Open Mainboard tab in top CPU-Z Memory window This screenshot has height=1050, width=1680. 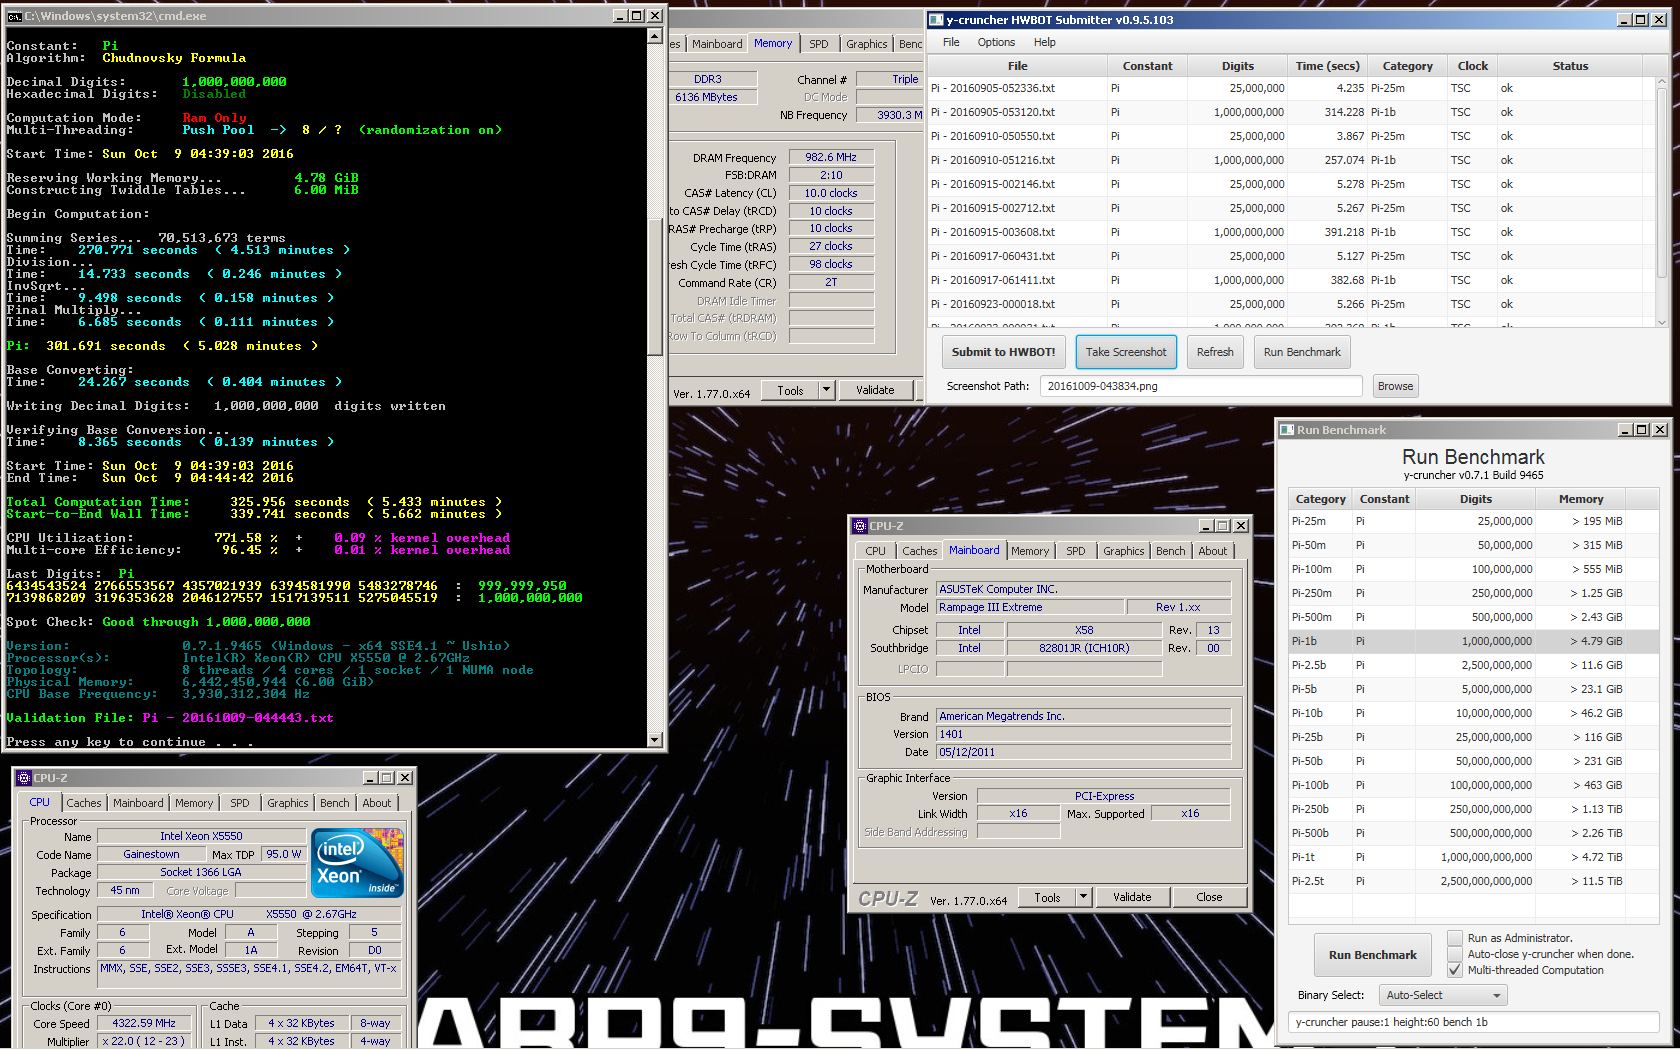pos(717,44)
